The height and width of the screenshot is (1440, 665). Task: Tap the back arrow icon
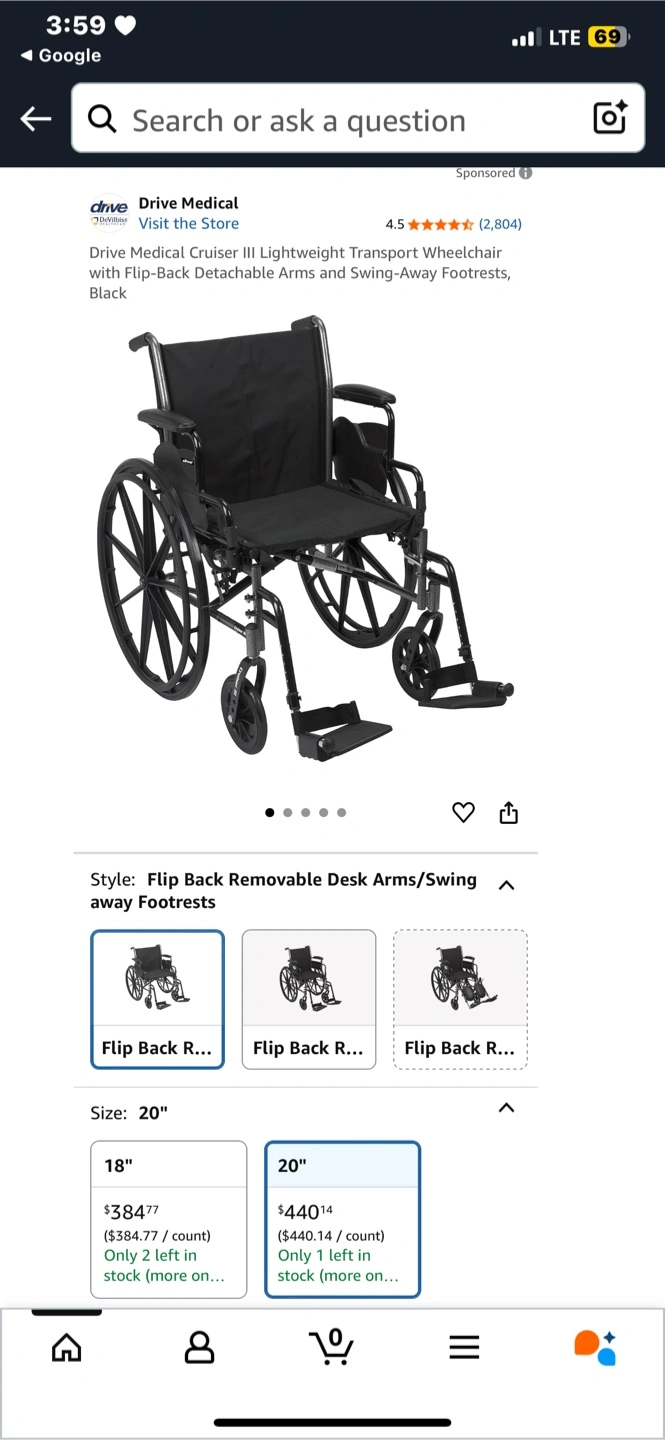pyautogui.click(x=36, y=119)
